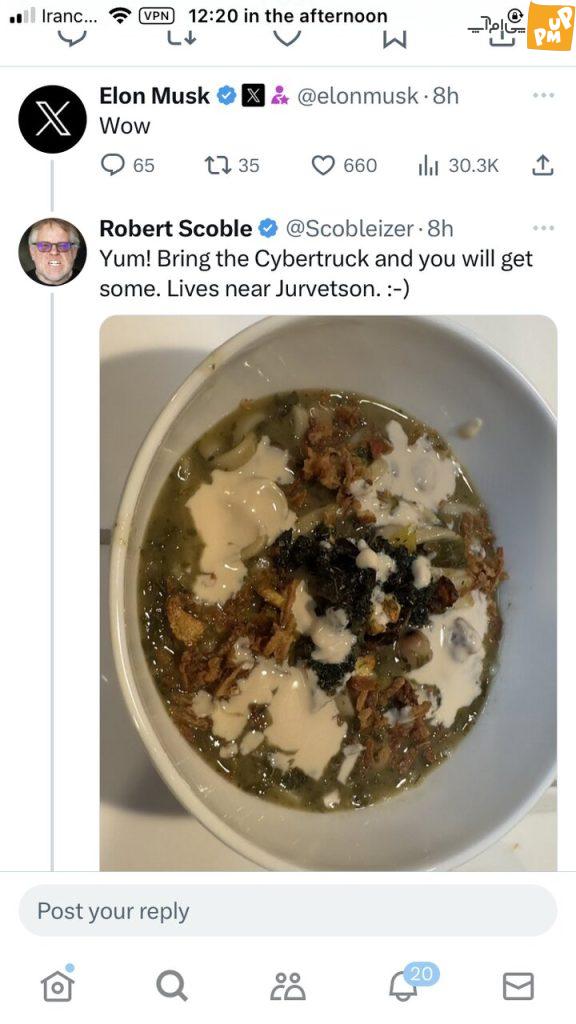Image resolution: width=576 pixels, height=1024 pixels.
Task: Tap Elon Musk's X affiliation badge
Action: (253, 95)
